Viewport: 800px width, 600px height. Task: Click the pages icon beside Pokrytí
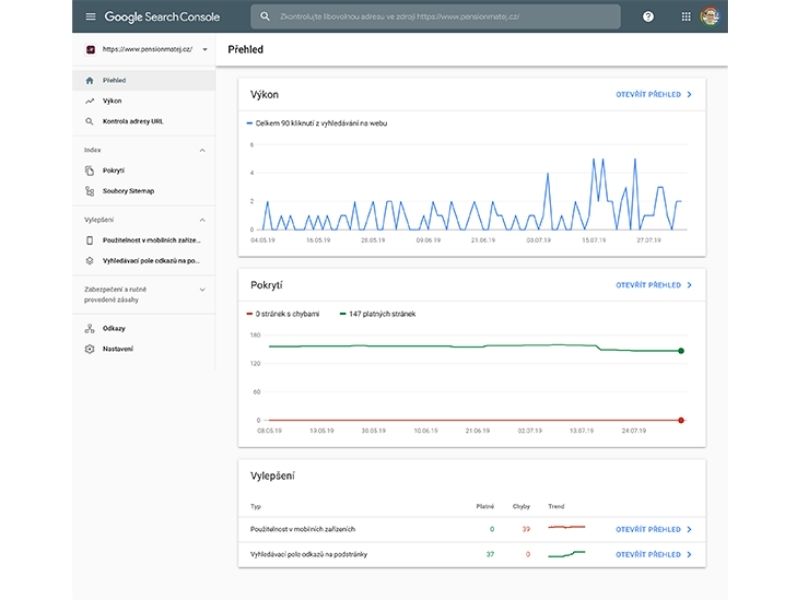(x=90, y=170)
